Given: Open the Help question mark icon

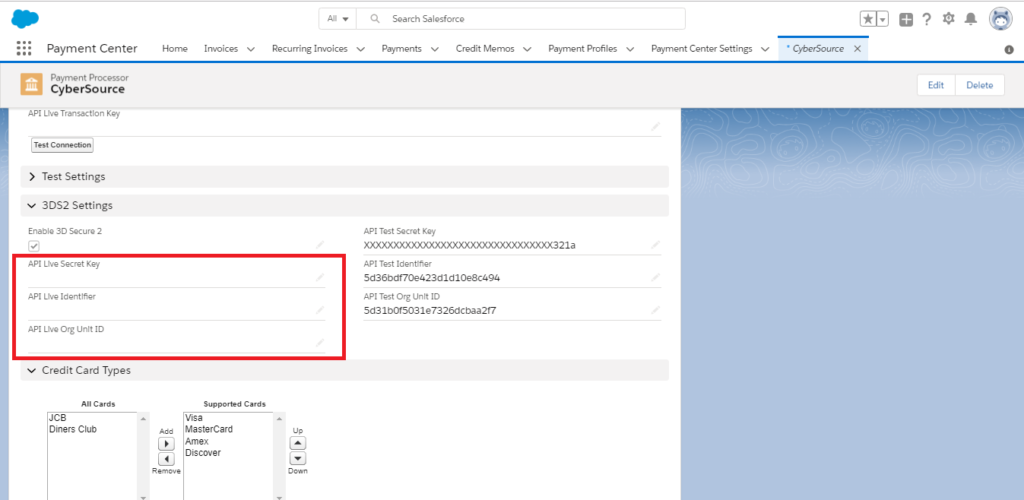Looking at the screenshot, I should (927, 19).
